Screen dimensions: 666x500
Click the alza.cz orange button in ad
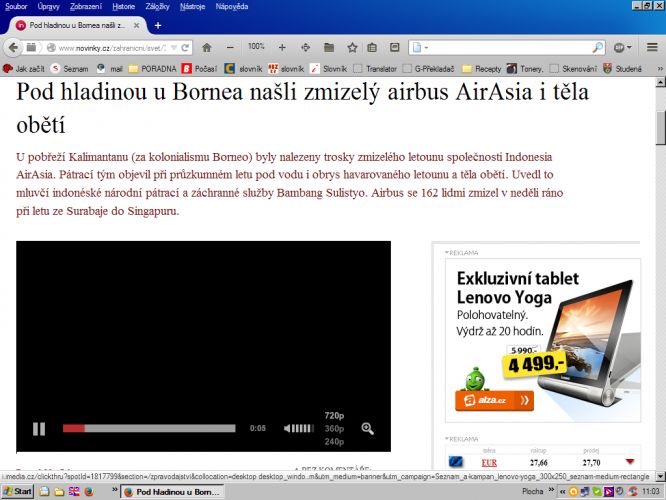click(494, 400)
